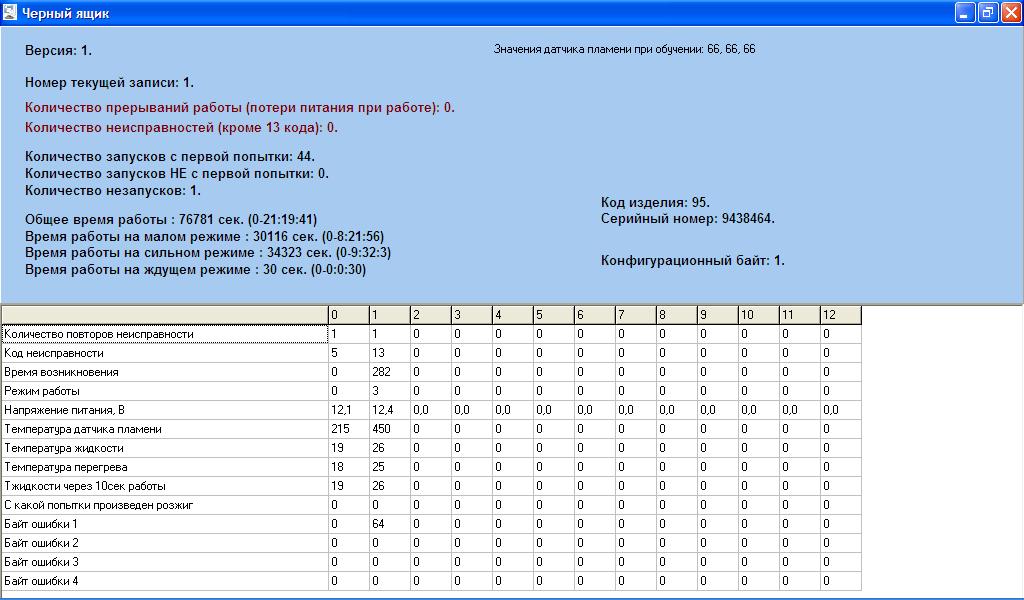The image size is (1024, 600).
Task: Click the 'Серийный номер: 9438464.' text
Action: pos(688,219)
